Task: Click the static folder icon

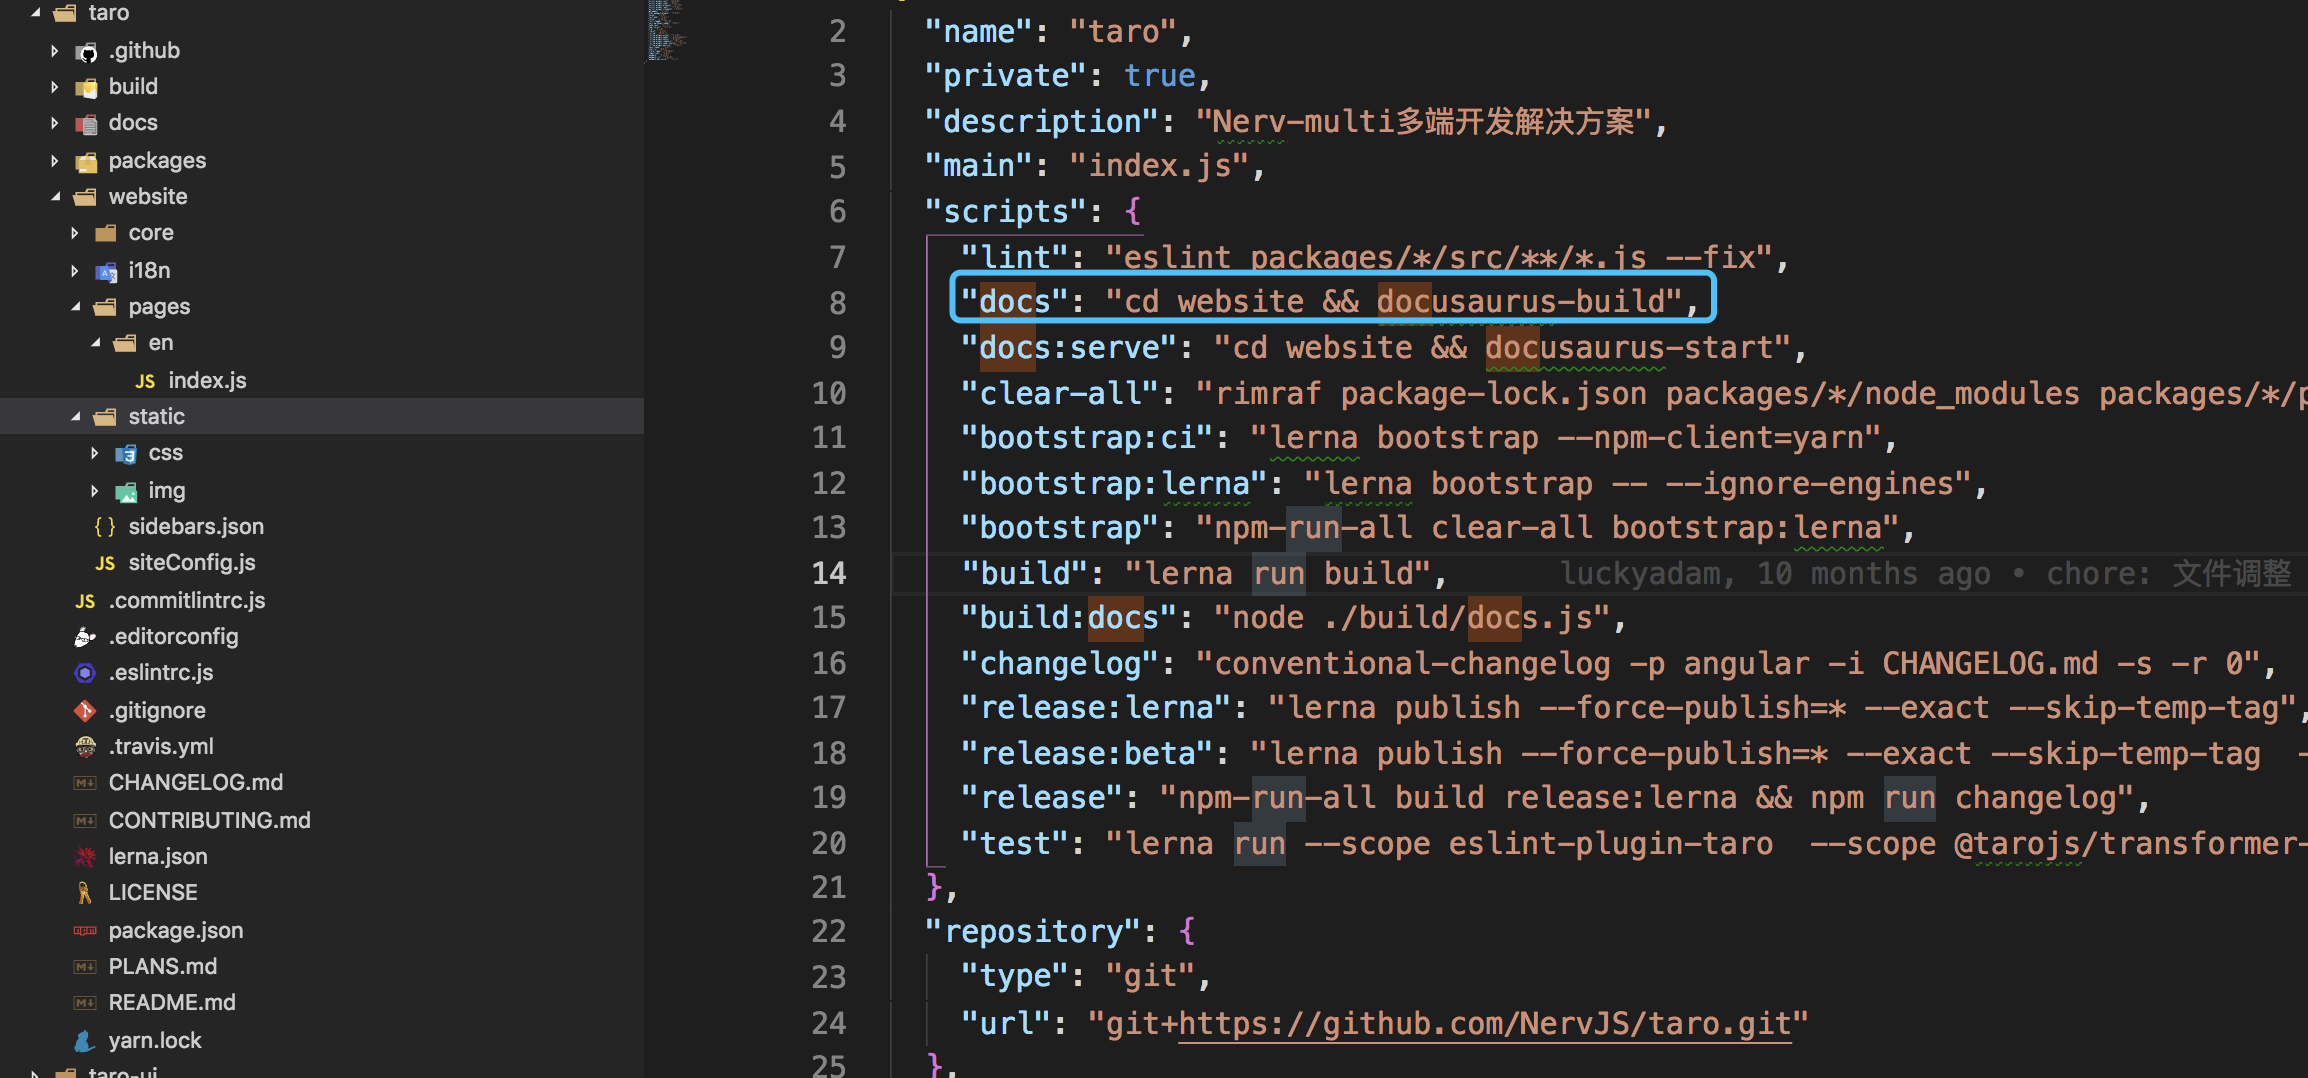Action: (106, 417)
